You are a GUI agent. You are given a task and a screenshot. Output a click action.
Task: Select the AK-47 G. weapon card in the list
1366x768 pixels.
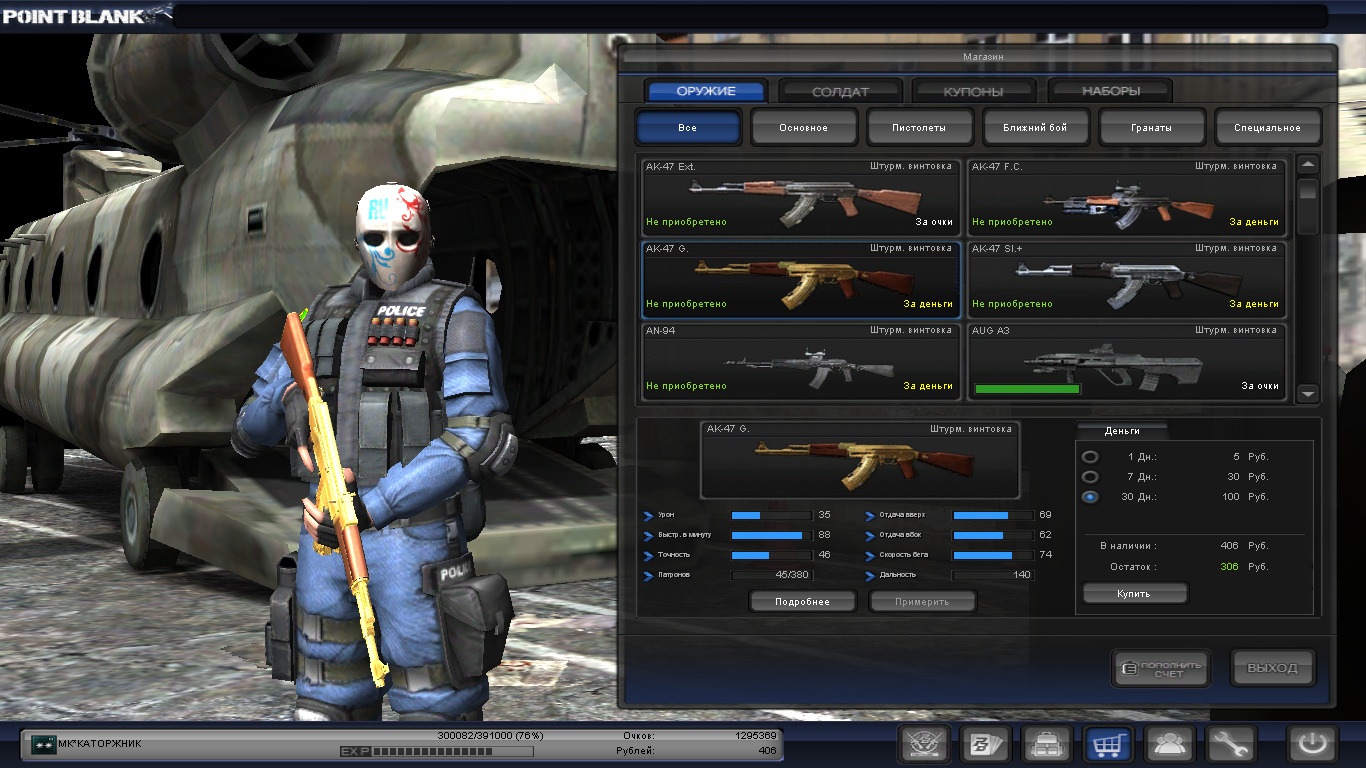(x=799, y=279)
